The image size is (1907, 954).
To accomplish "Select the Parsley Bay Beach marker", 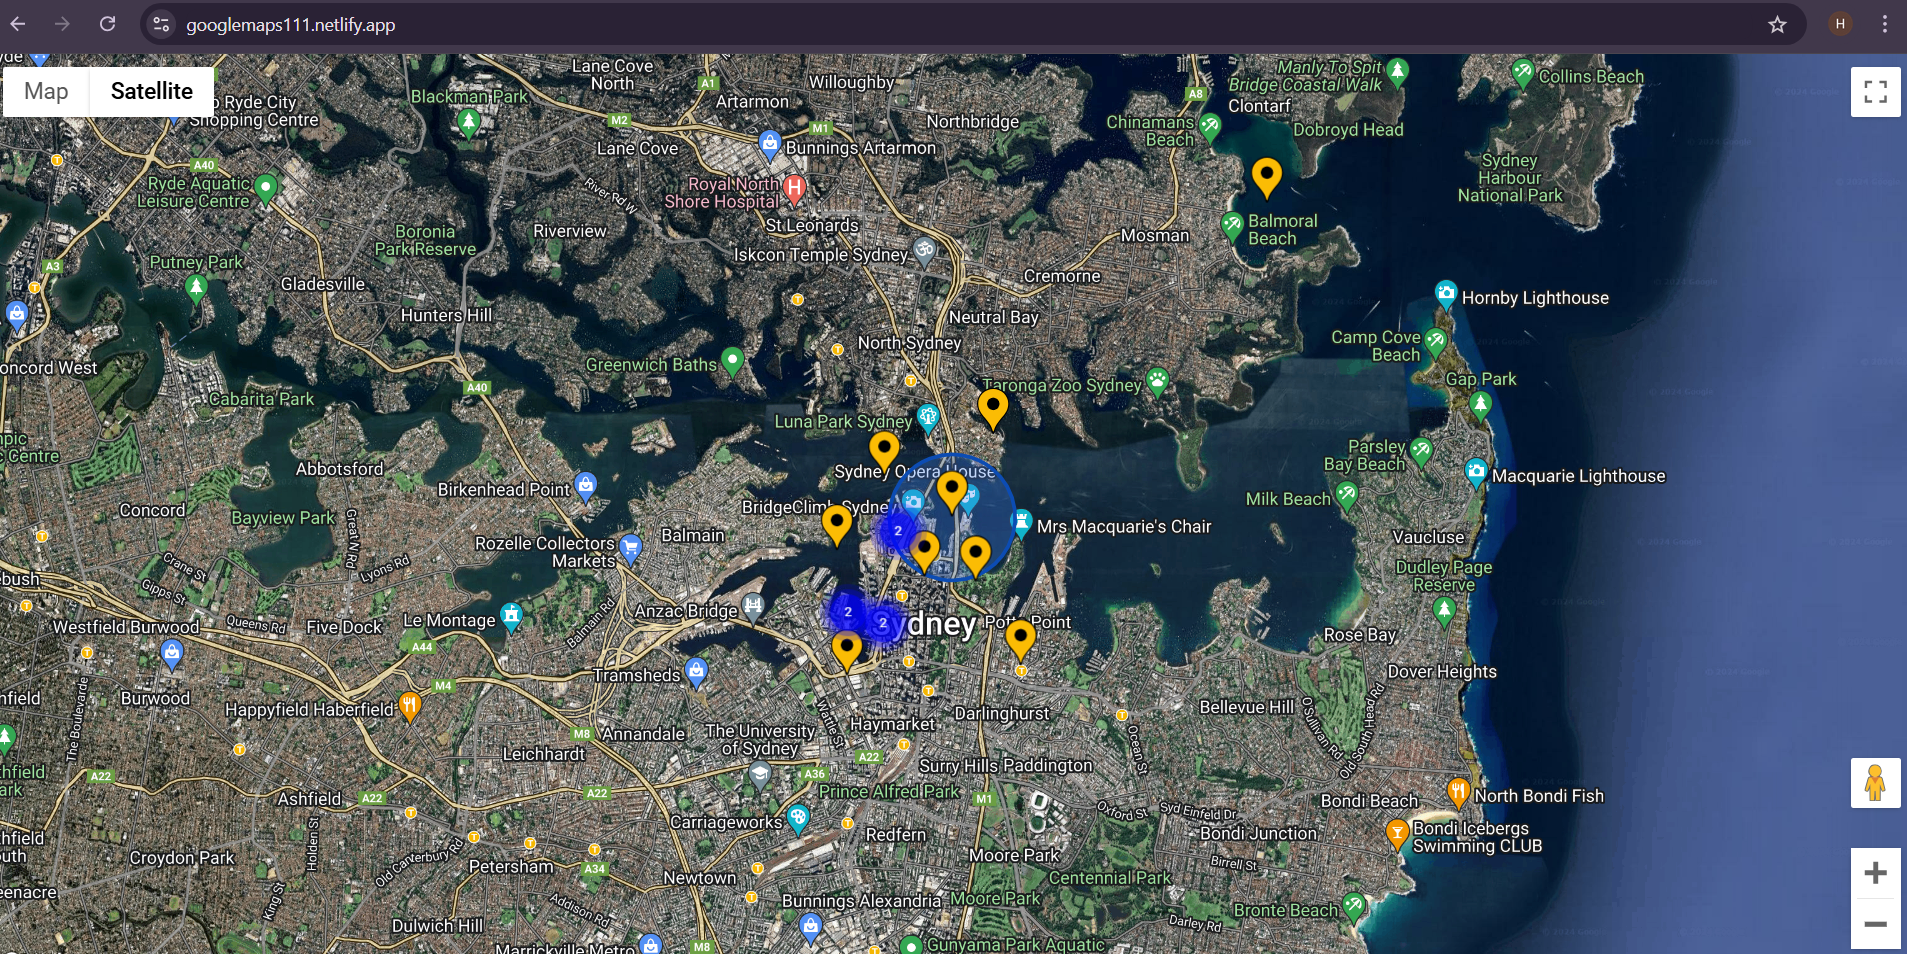I will [x=1421, y=451].
